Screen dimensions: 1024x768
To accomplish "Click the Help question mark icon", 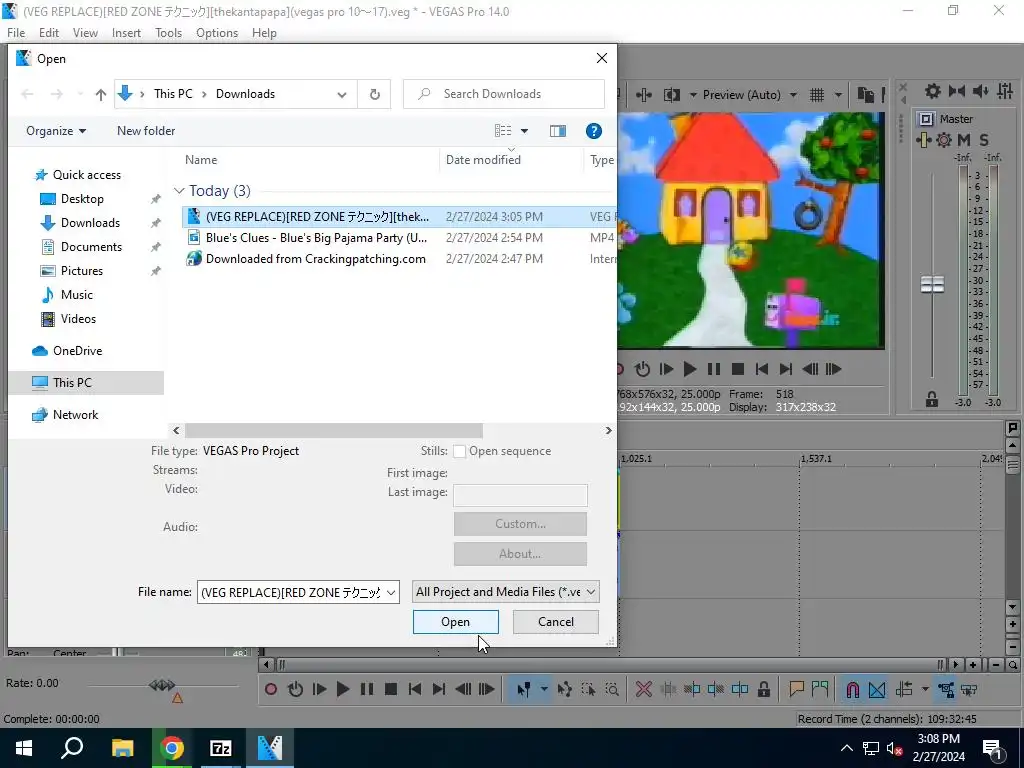I will tap(594, 131).
